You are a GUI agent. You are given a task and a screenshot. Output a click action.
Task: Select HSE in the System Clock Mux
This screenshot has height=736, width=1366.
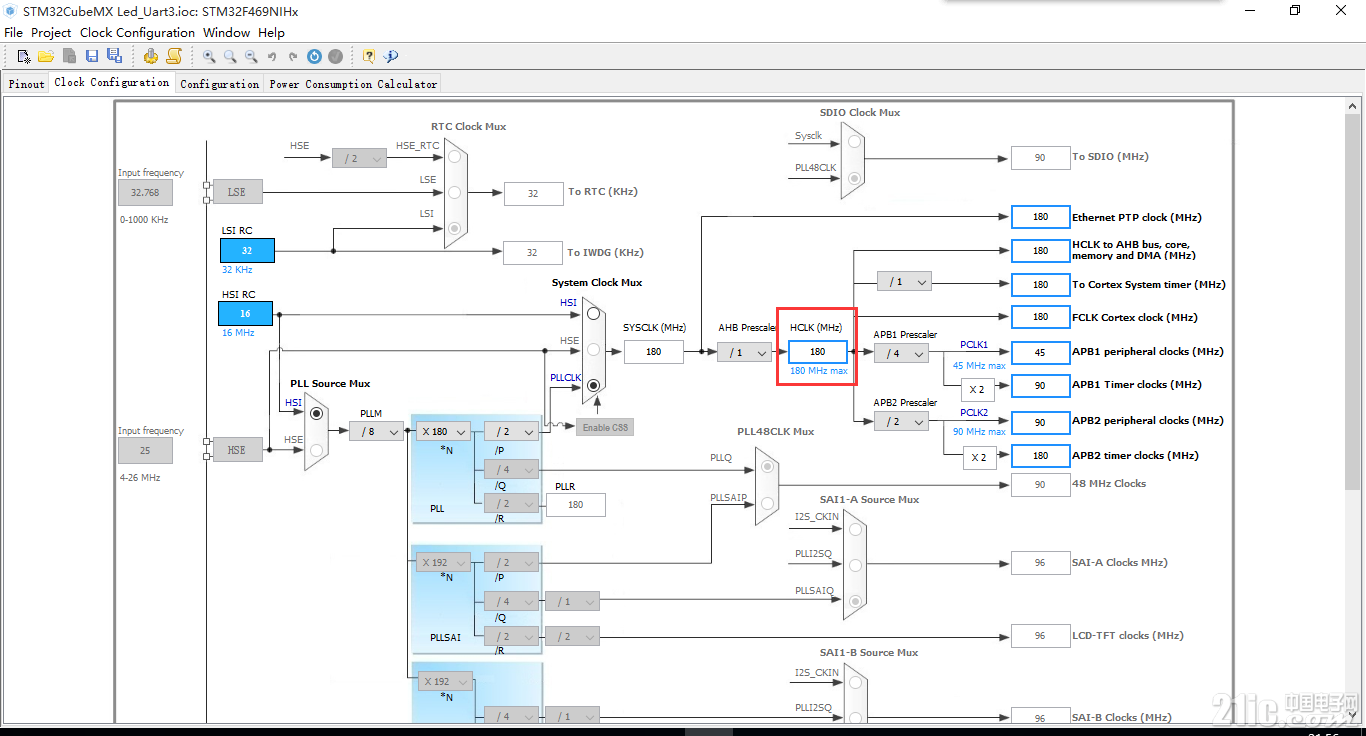coord(594,349)
